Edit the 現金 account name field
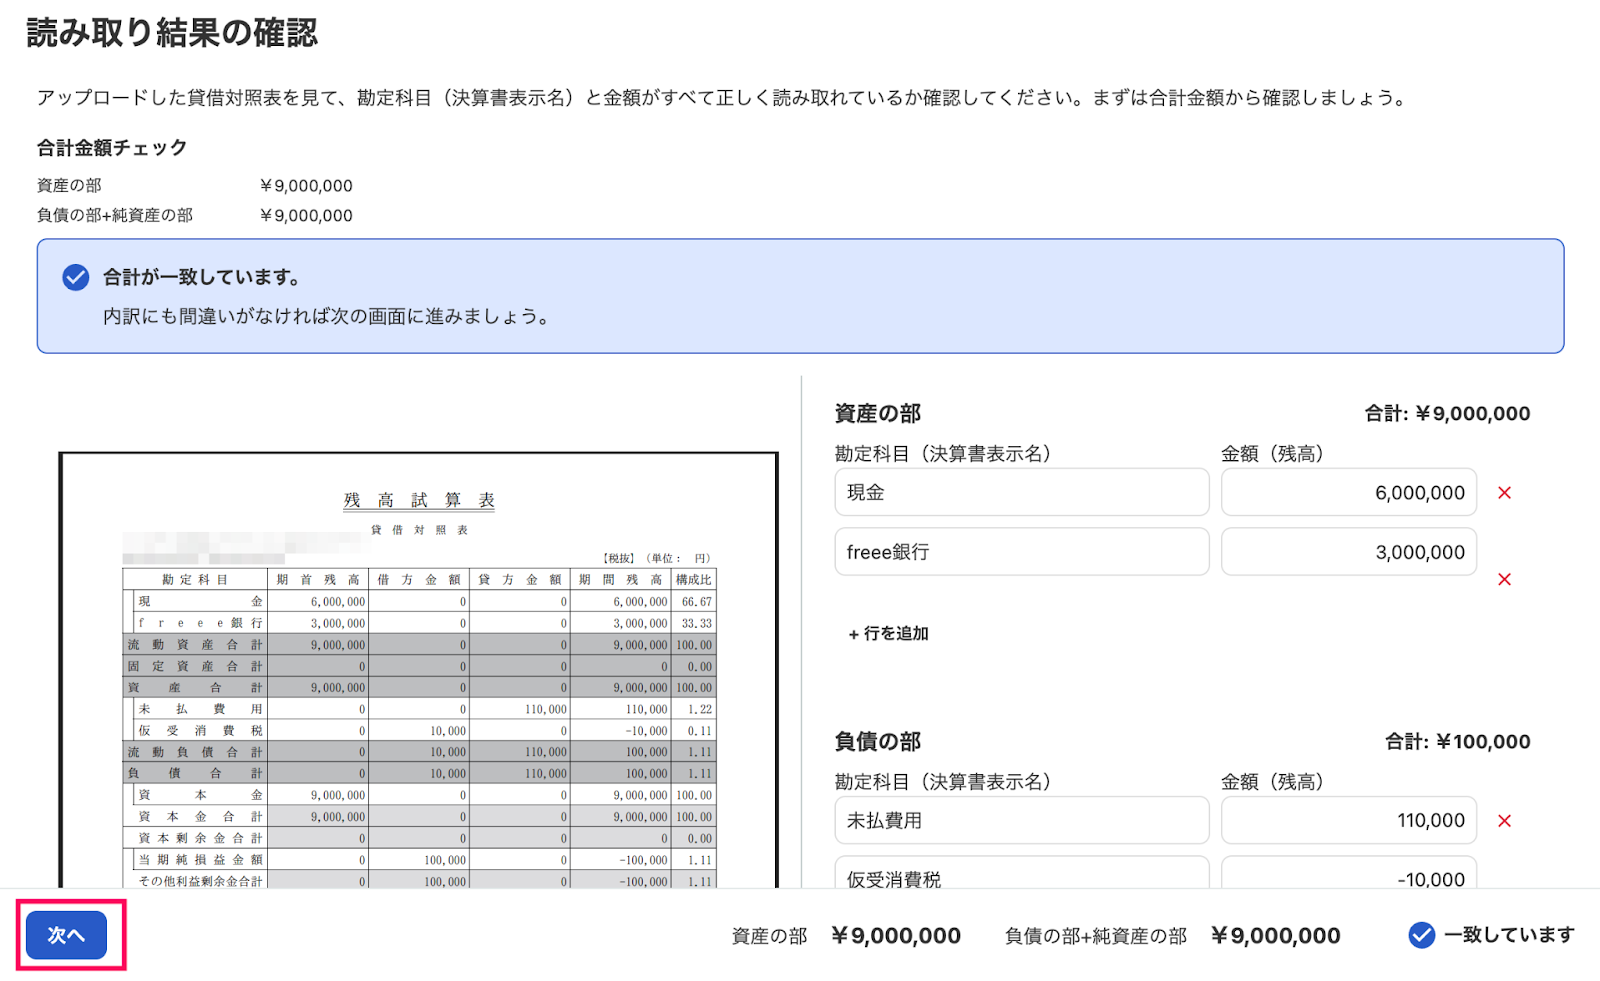 (1021, 492)
